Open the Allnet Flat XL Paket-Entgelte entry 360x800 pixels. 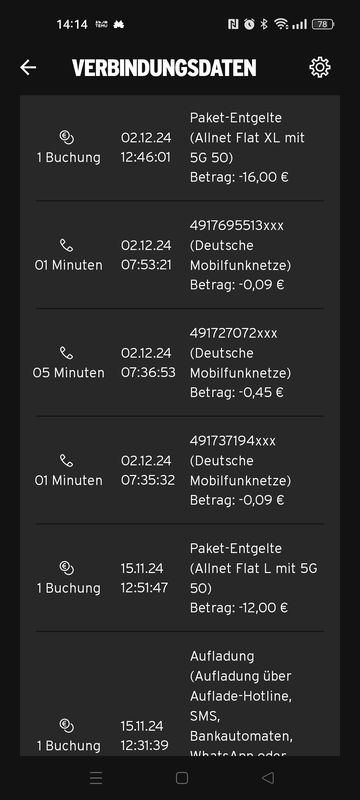(x=180, y=148)
